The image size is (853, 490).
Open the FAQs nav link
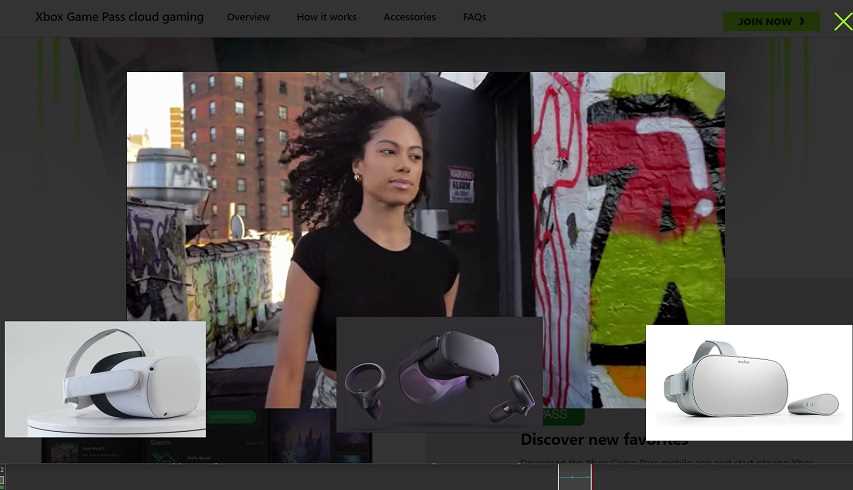tap(474, 17)
